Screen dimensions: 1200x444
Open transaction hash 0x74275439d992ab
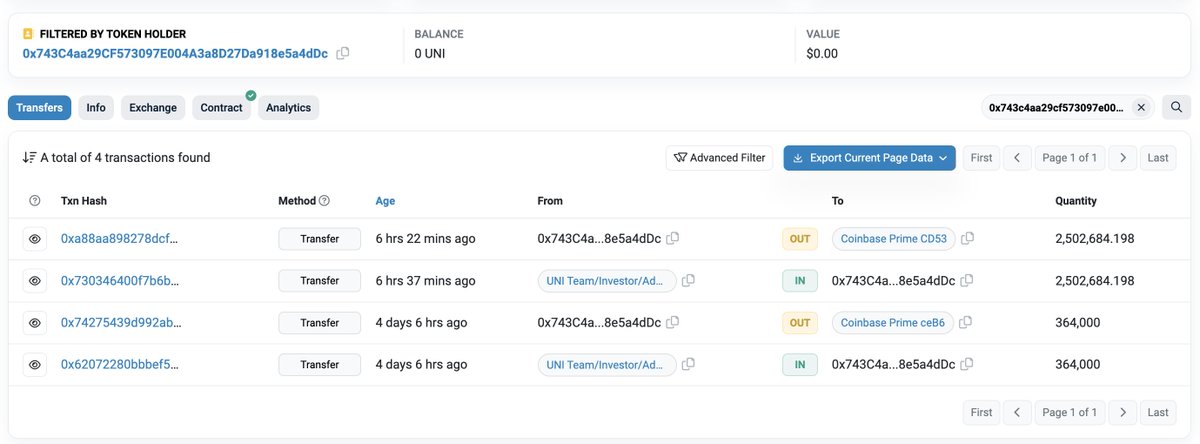(121, 323)
